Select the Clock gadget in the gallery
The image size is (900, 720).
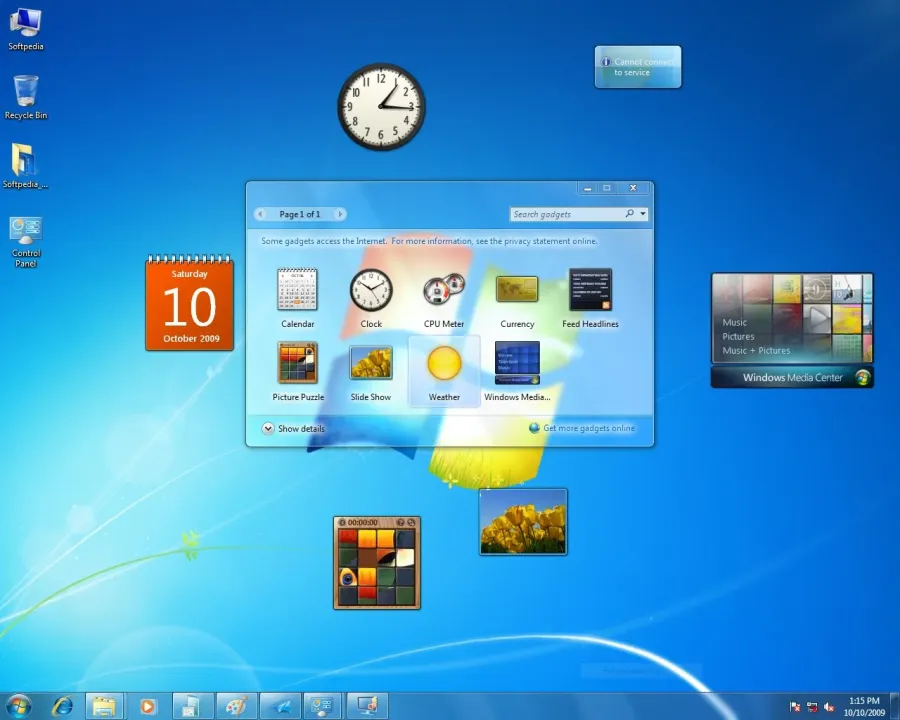tap(371, 298)
